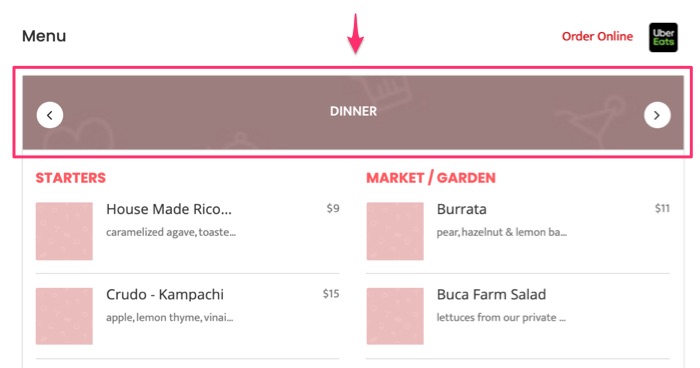The height and width of the screenshot is (368, 700).
Task: Select the Buca Farm Salad title
Action: click(491, 294)
